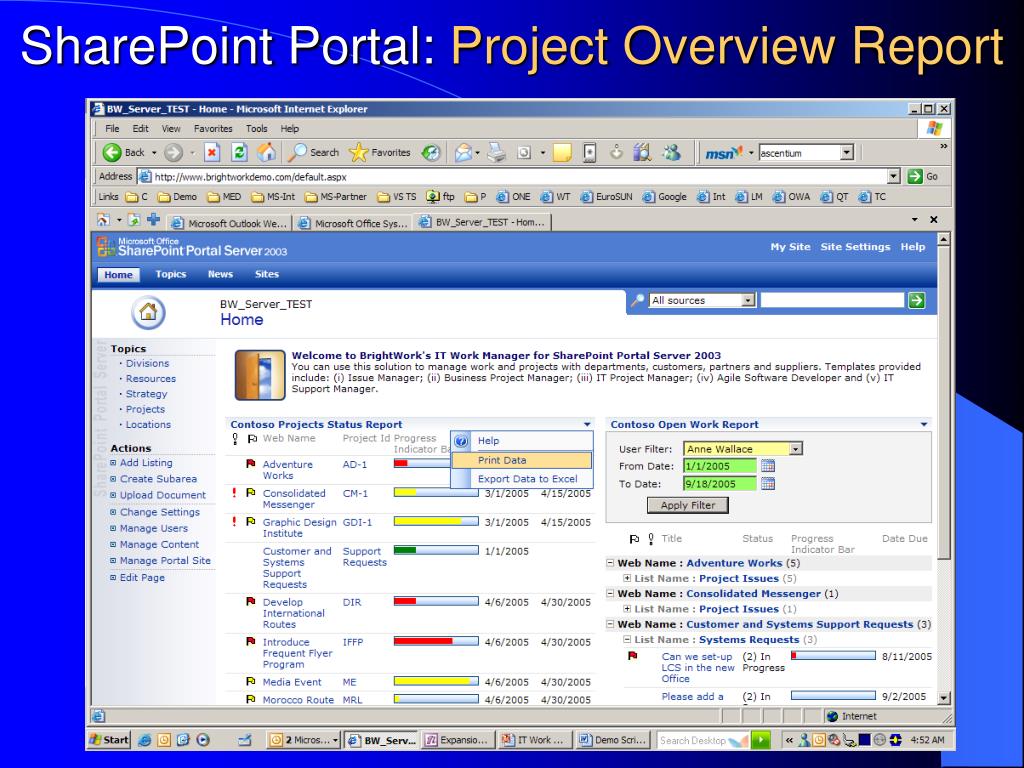This screenshot has height=768, width=1024.
Task: Open the To Date calendar picker icon
Action: (x=768, y=484)
